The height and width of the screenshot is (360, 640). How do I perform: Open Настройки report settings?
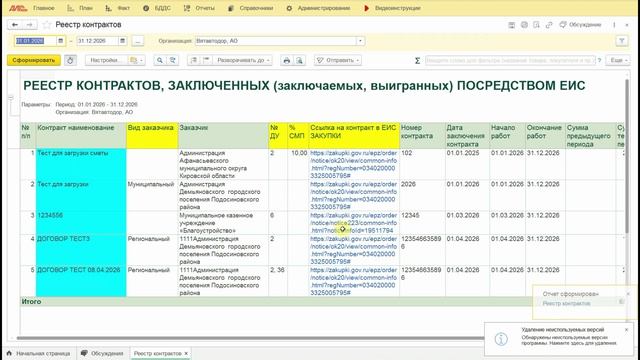coord(106,60)
